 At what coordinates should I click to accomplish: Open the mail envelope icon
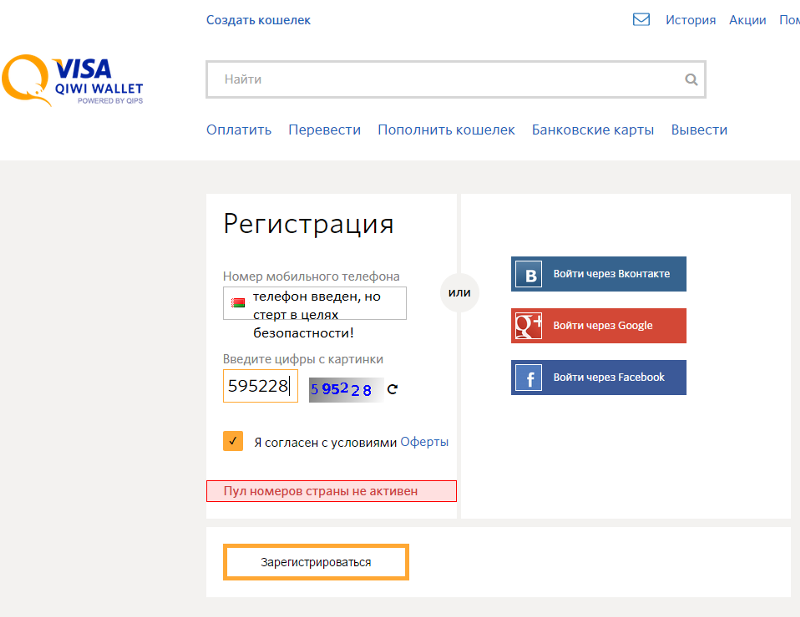641,19
